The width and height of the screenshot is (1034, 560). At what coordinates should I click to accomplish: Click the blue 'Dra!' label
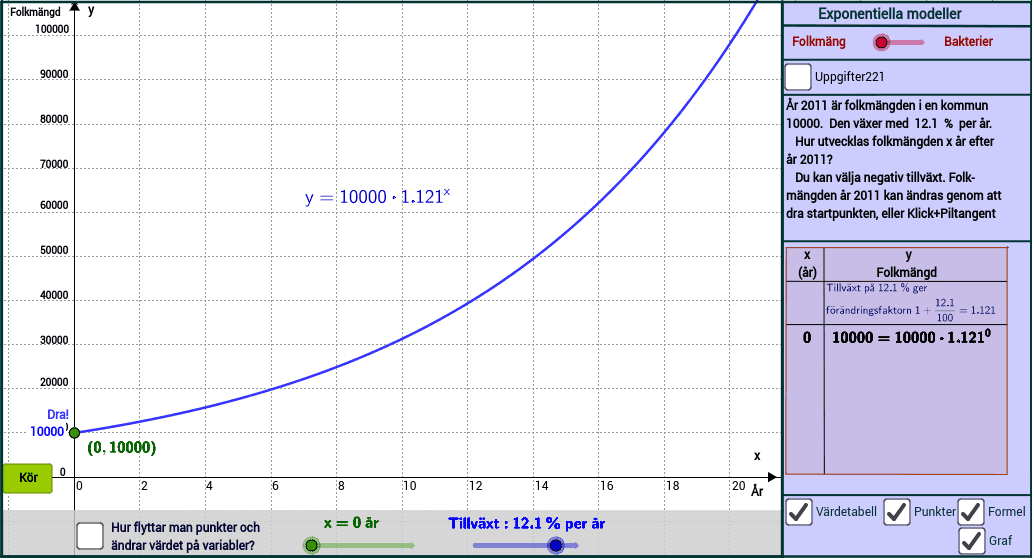click(x=57, y=414)
